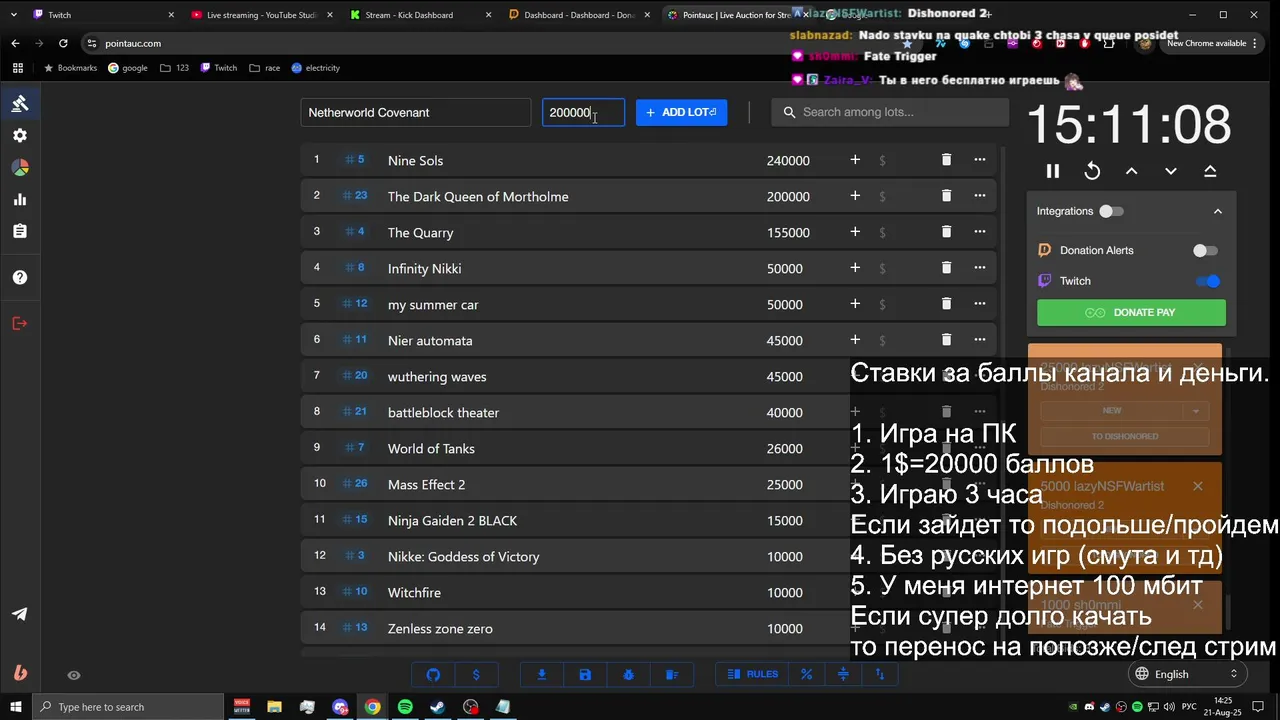The height and width of the screenshot is (720, 1280).
Task: Open more options for Nier automata
Action: [980, 340]
